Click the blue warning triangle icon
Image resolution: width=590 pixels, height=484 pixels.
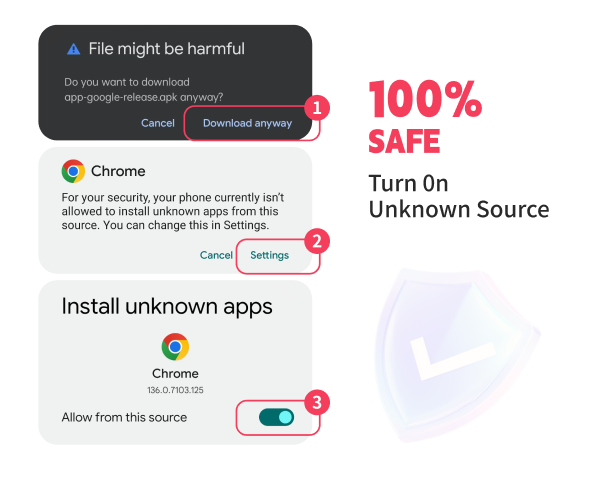point(73,49)
